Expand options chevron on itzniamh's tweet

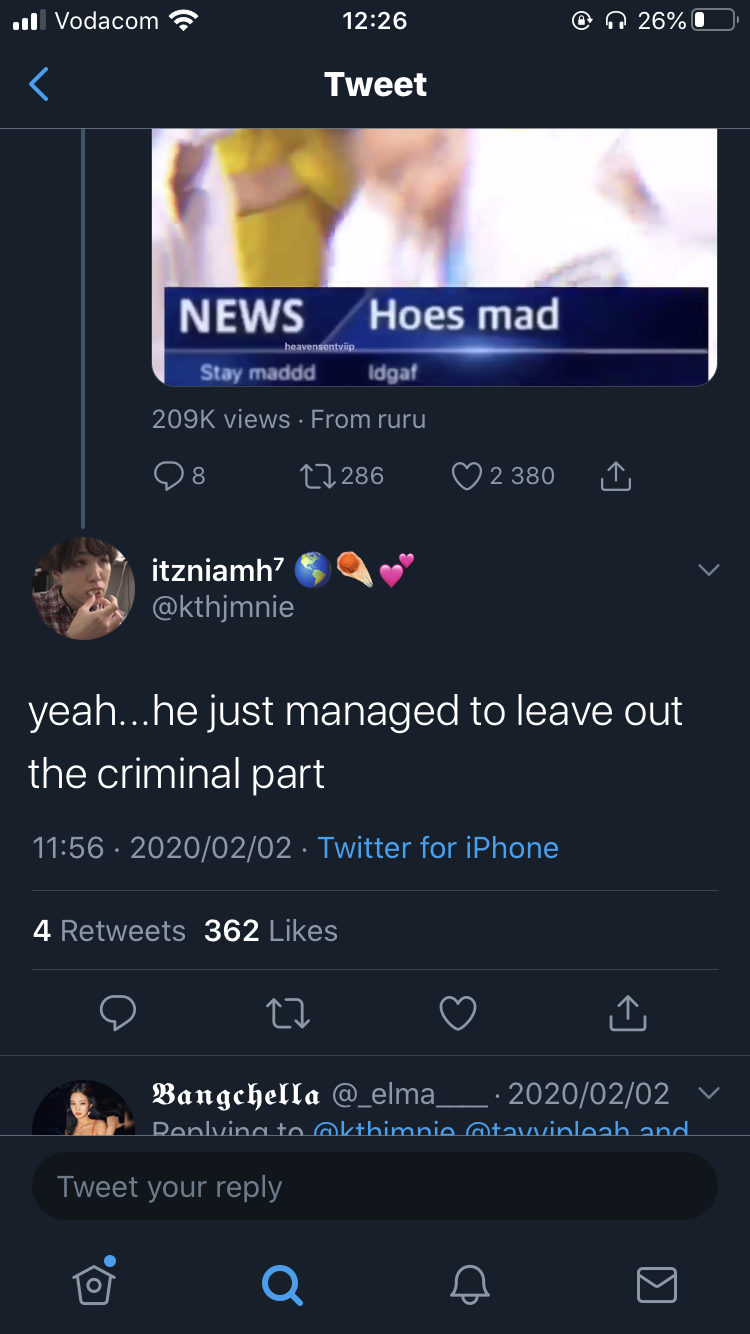[x=708, y=570]
